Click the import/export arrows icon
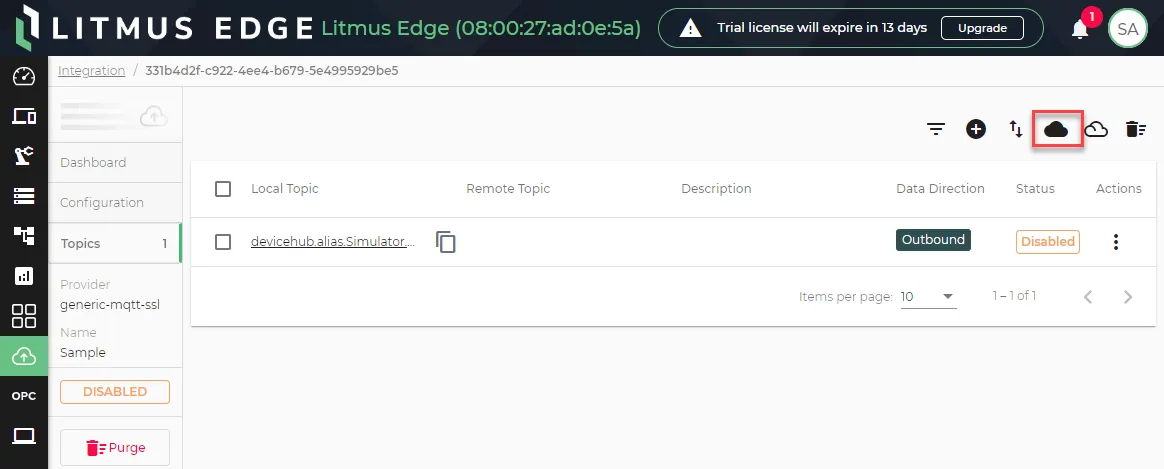 coord(1016,129)
